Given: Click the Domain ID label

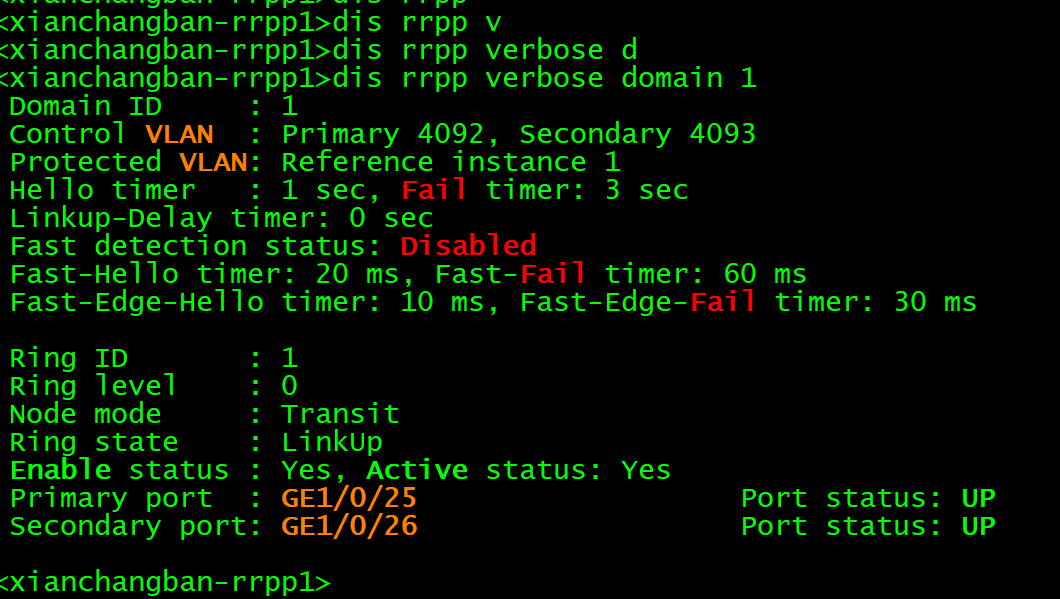Looking at the screenshot, I should coord(85,106).
